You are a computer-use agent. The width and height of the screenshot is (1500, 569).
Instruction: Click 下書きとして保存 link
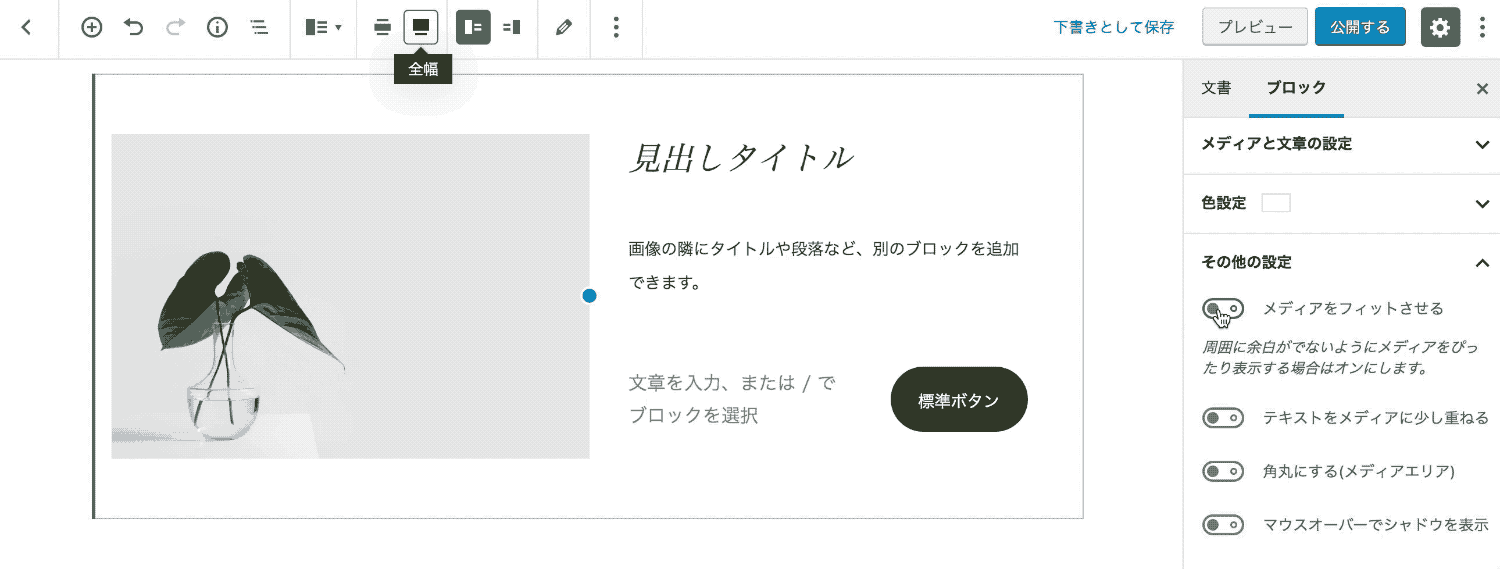pos(1114,28)
